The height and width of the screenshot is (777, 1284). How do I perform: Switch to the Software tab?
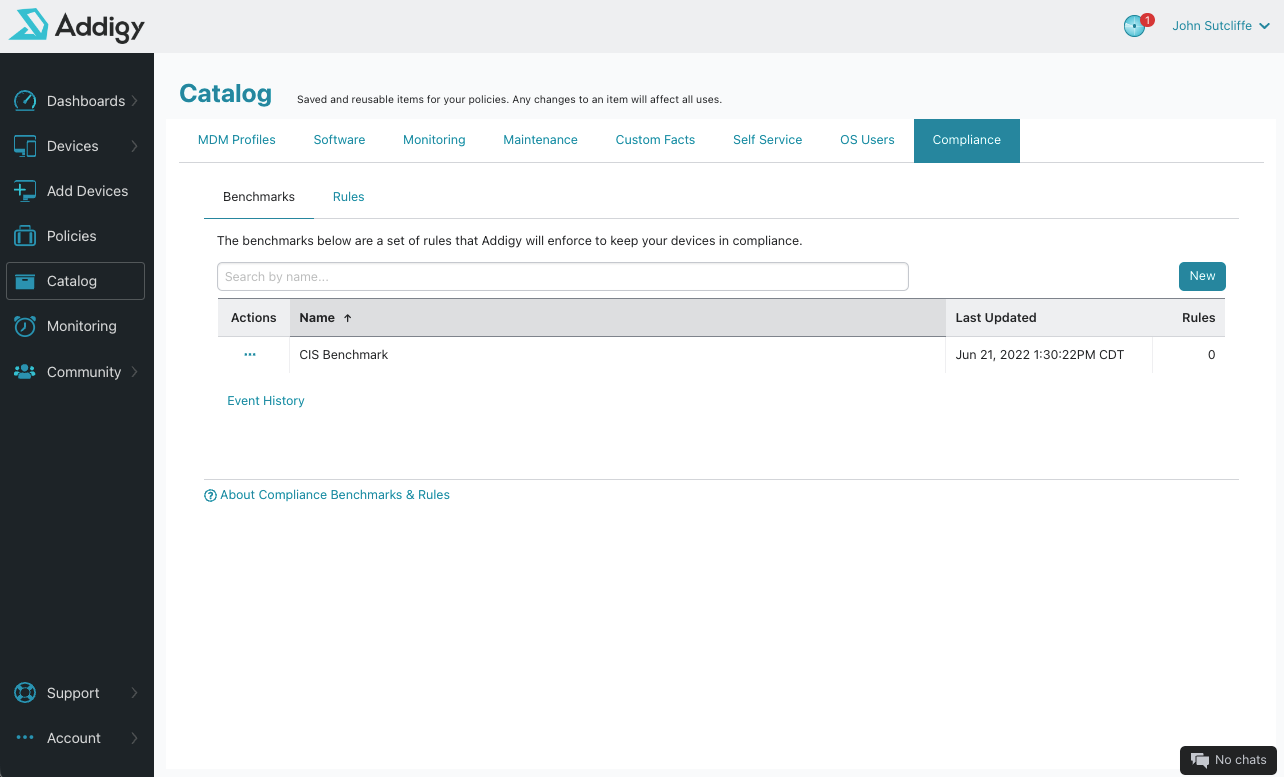(x=339, y=140)
